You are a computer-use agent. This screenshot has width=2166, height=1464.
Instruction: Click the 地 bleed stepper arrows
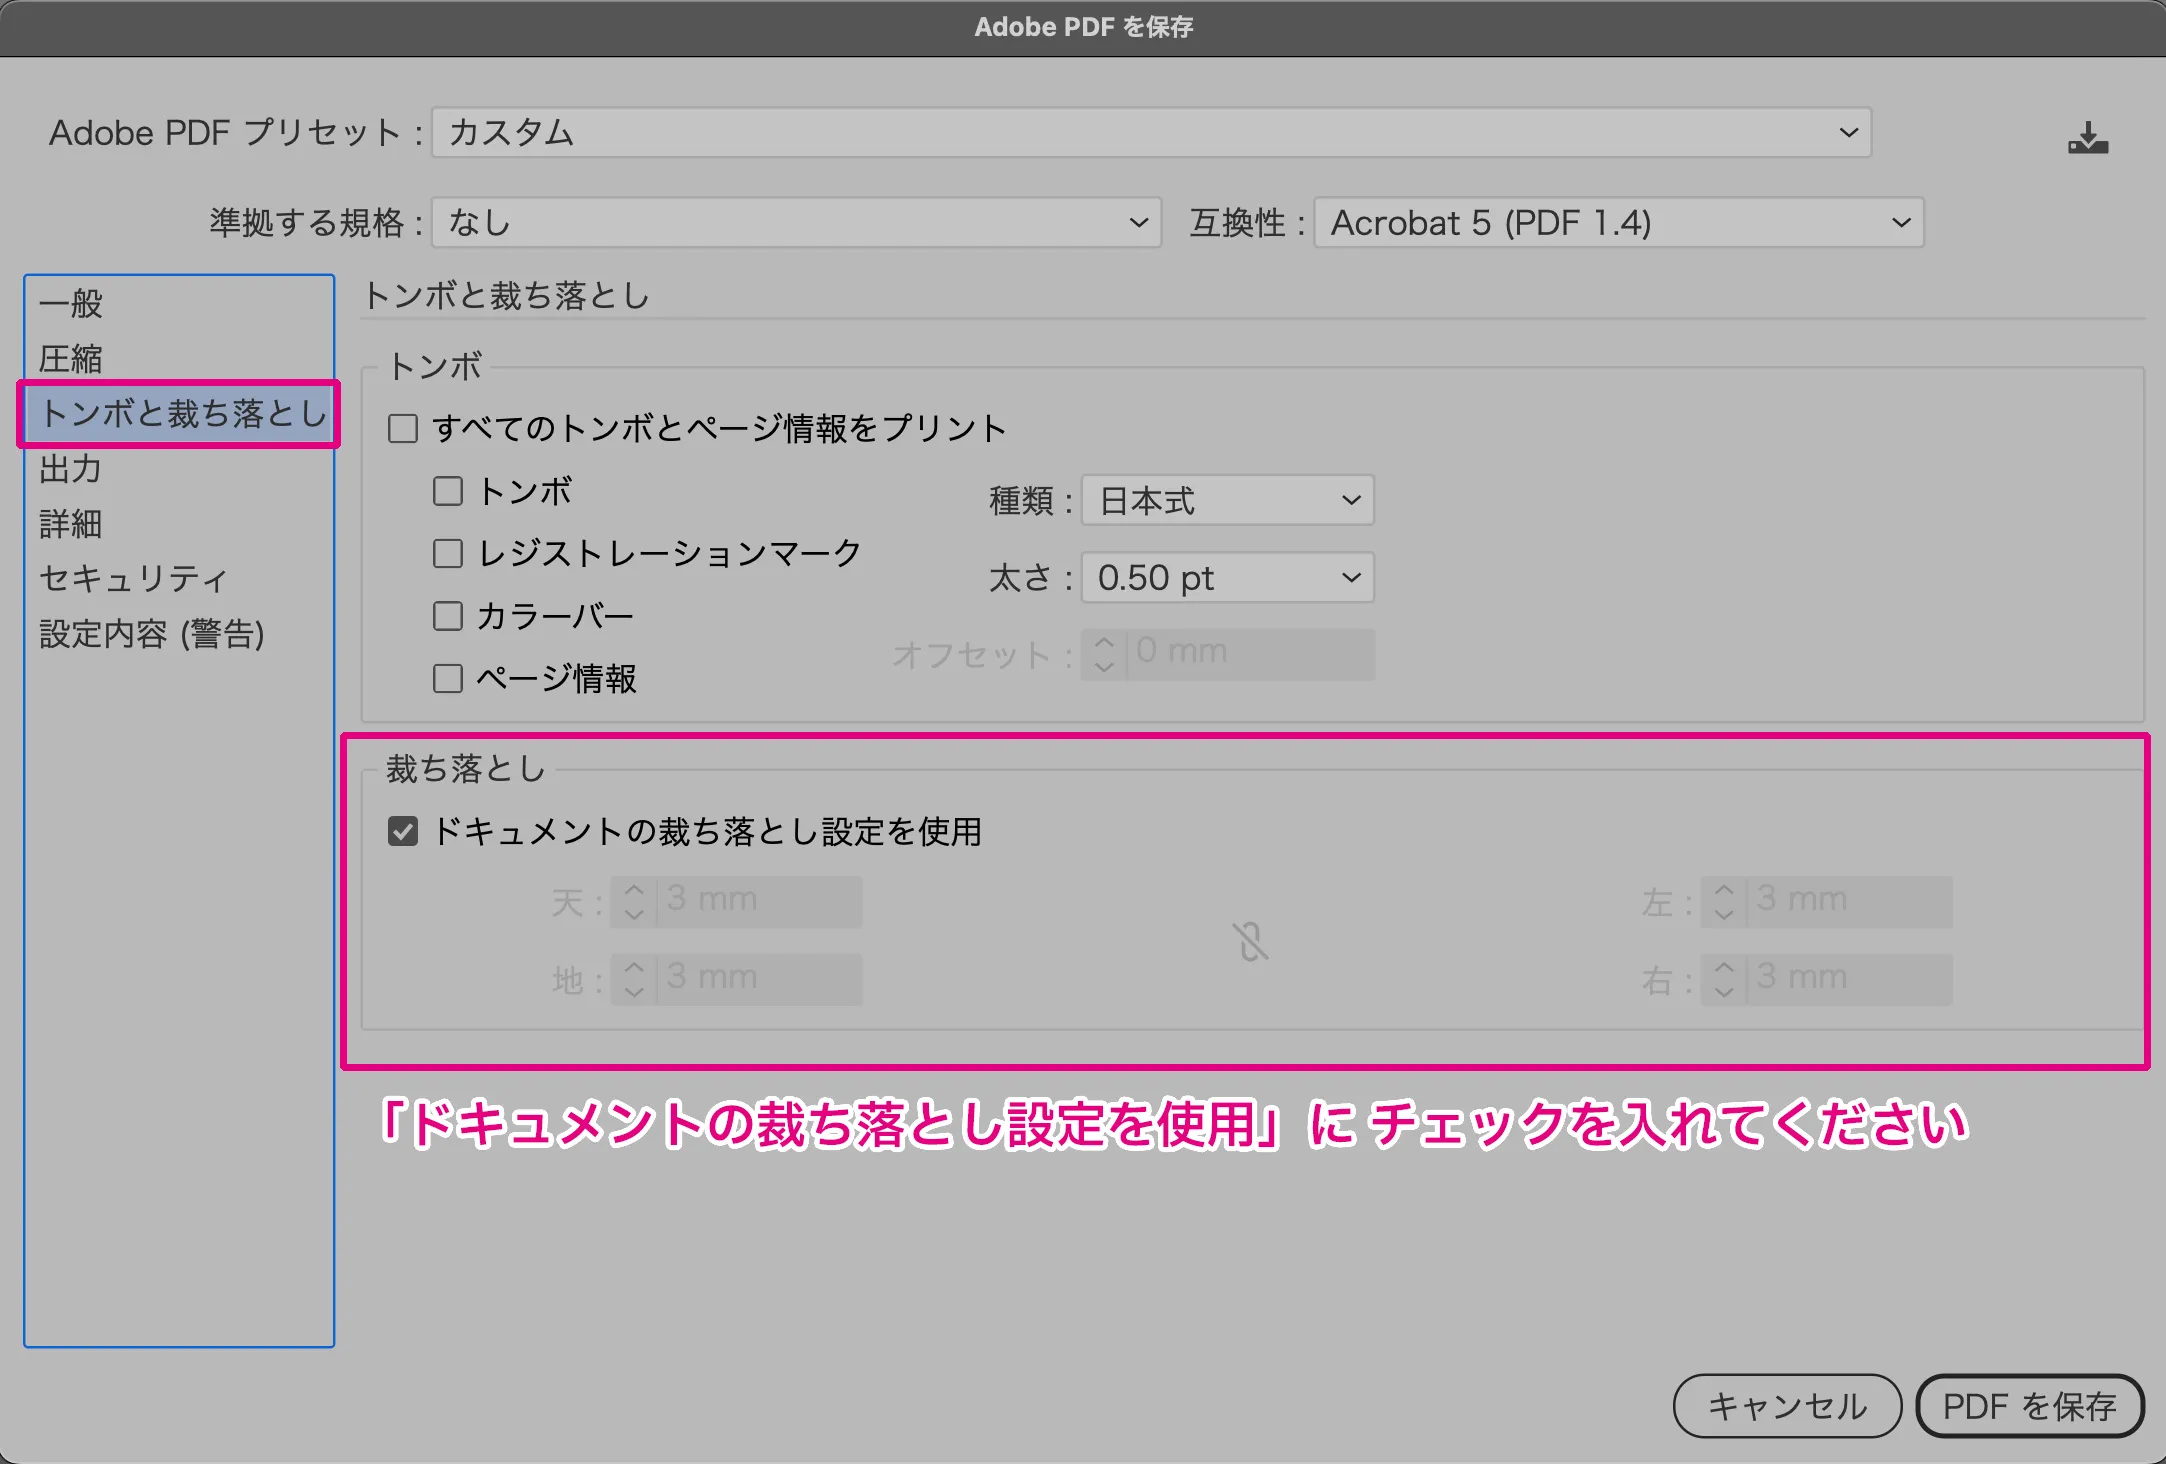(634, 978)
